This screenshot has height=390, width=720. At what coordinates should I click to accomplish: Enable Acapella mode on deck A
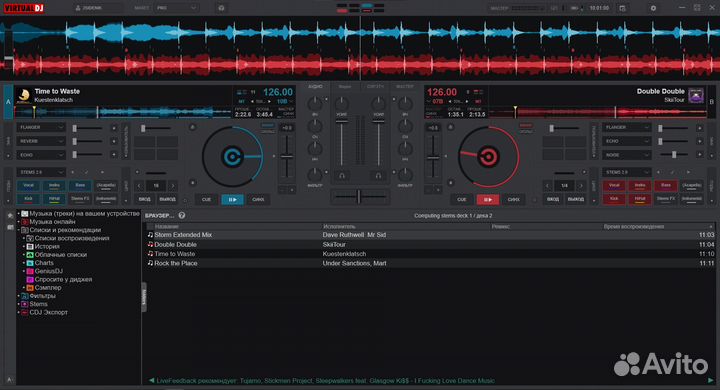106,186
